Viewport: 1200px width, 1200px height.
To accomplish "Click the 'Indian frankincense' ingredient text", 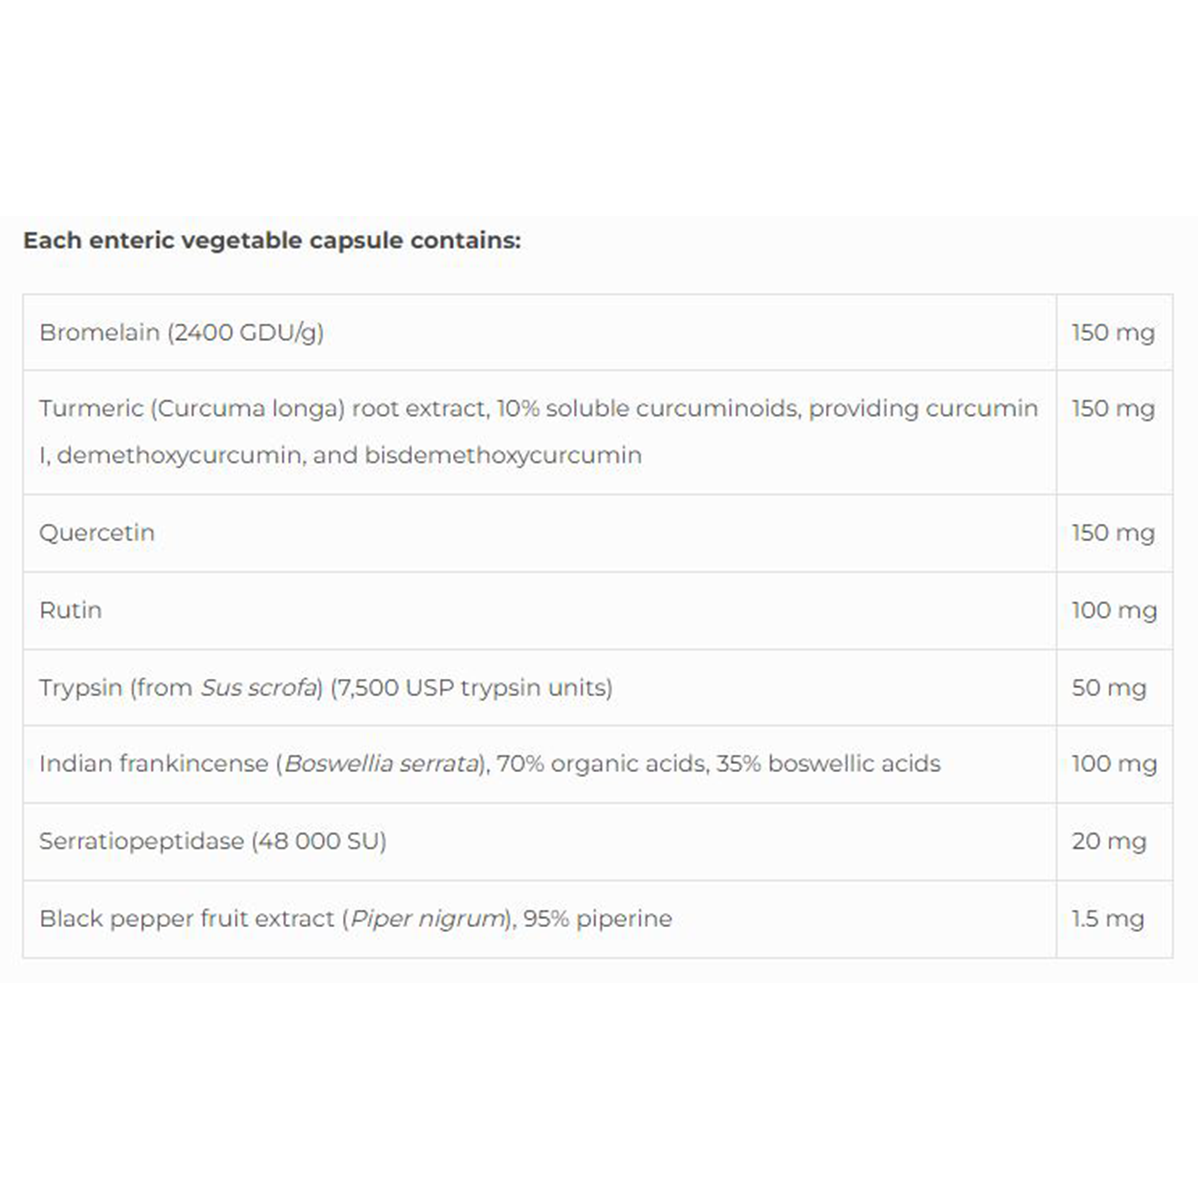I will tap(154, 764).
